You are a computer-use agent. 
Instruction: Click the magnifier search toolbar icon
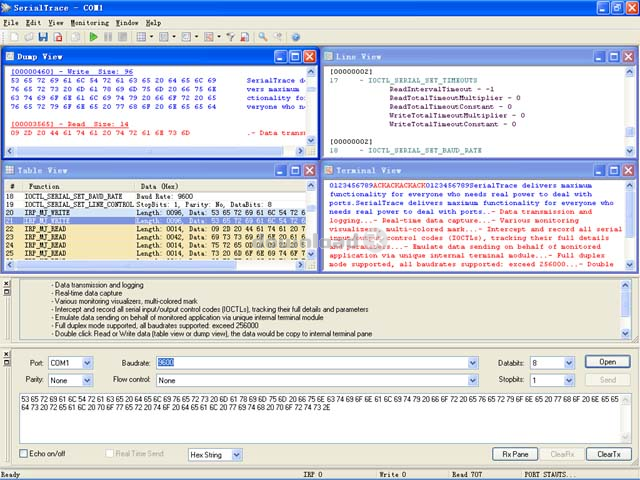(263, 37)
